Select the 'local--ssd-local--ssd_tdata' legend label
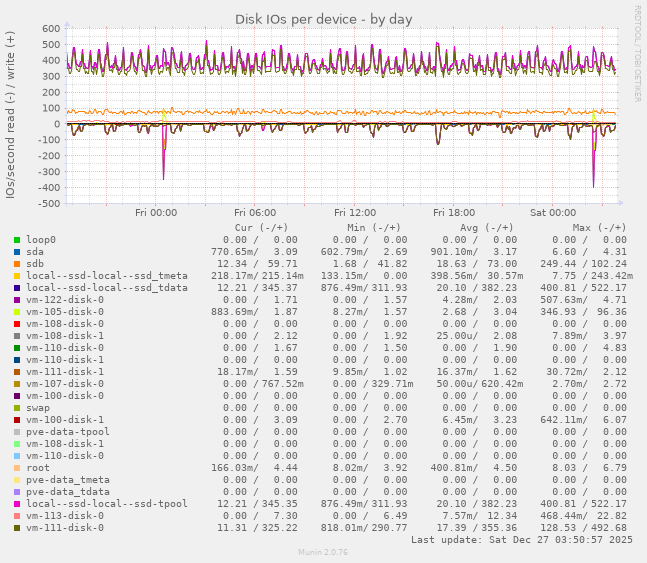Viewport: 647px width, 563px height. click(x=107, y=288)
